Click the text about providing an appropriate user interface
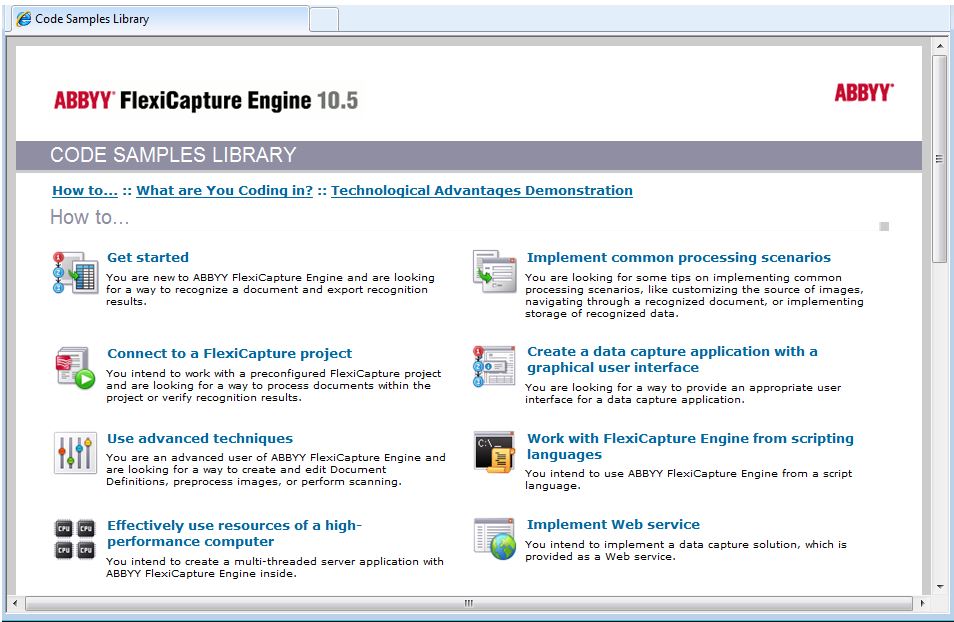Screen dimensions: 954x622 (x=683, y=393)
